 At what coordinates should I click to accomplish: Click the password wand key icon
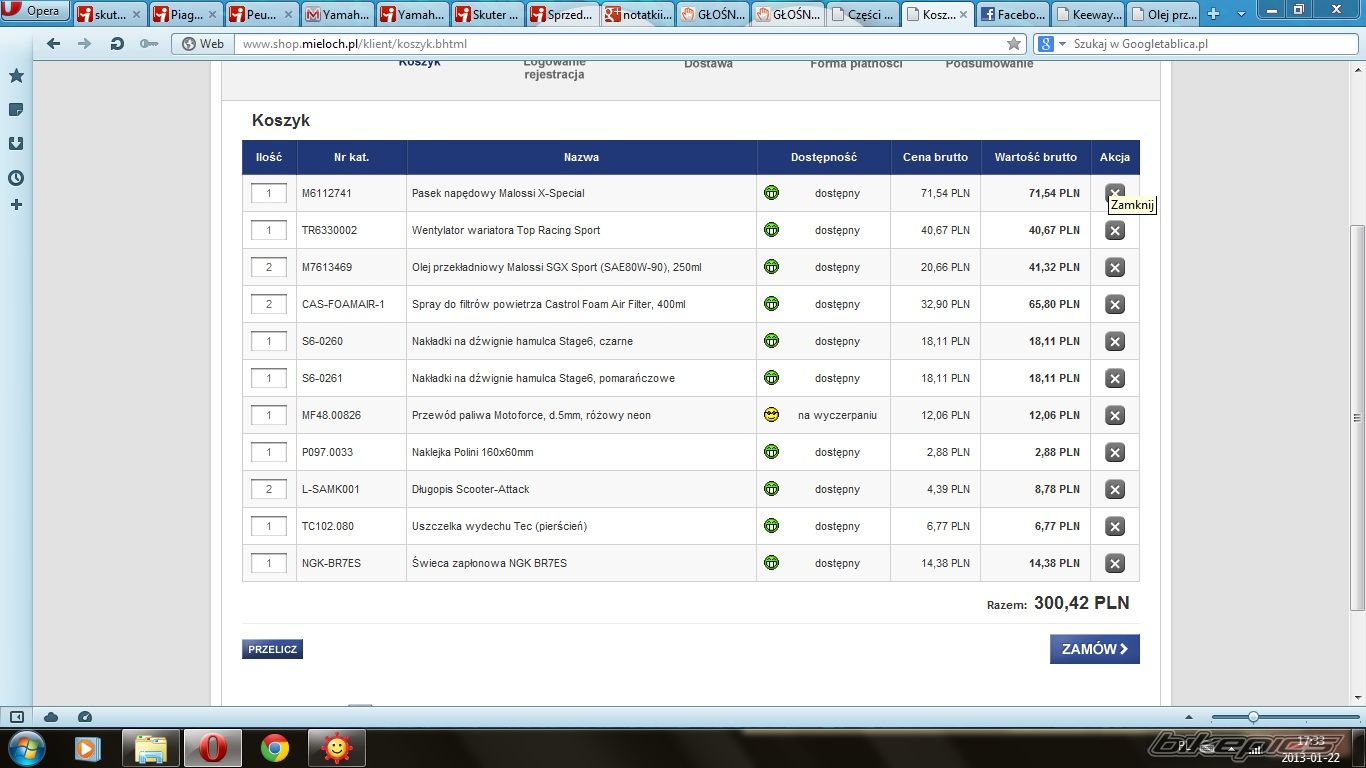tap(149, 44)
